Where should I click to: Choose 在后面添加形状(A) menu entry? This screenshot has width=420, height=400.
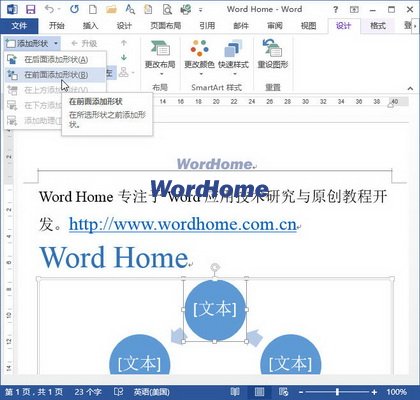tap(55, 60)
